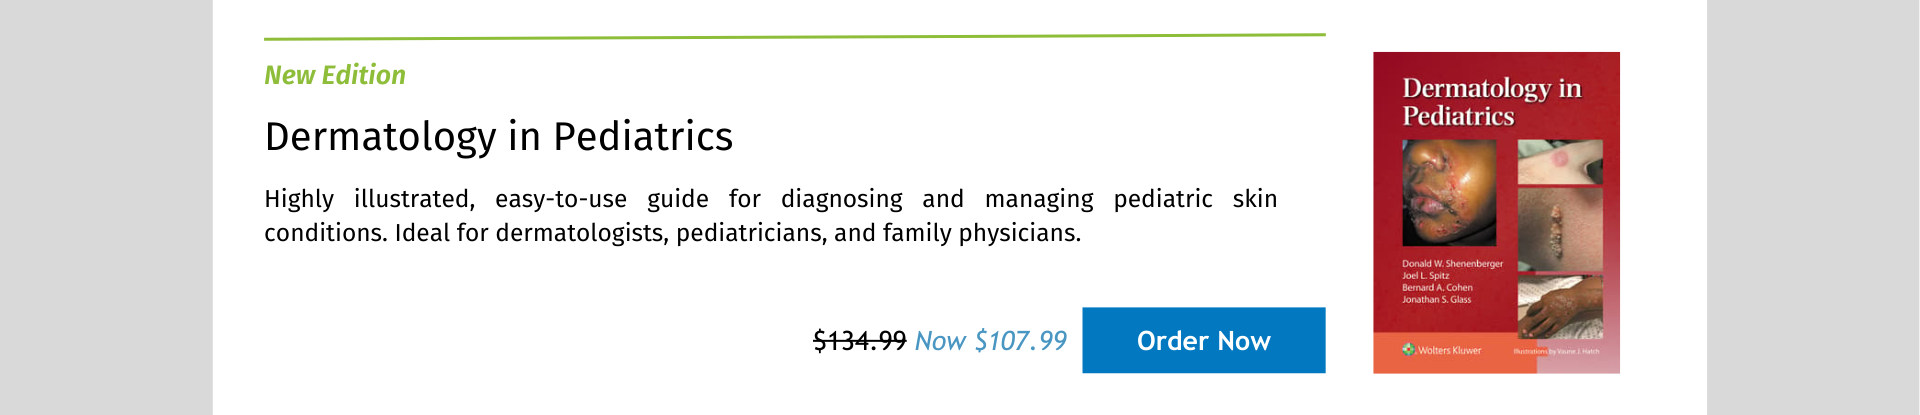Click author Joel L. Spitz on cover

[1425, 276]
